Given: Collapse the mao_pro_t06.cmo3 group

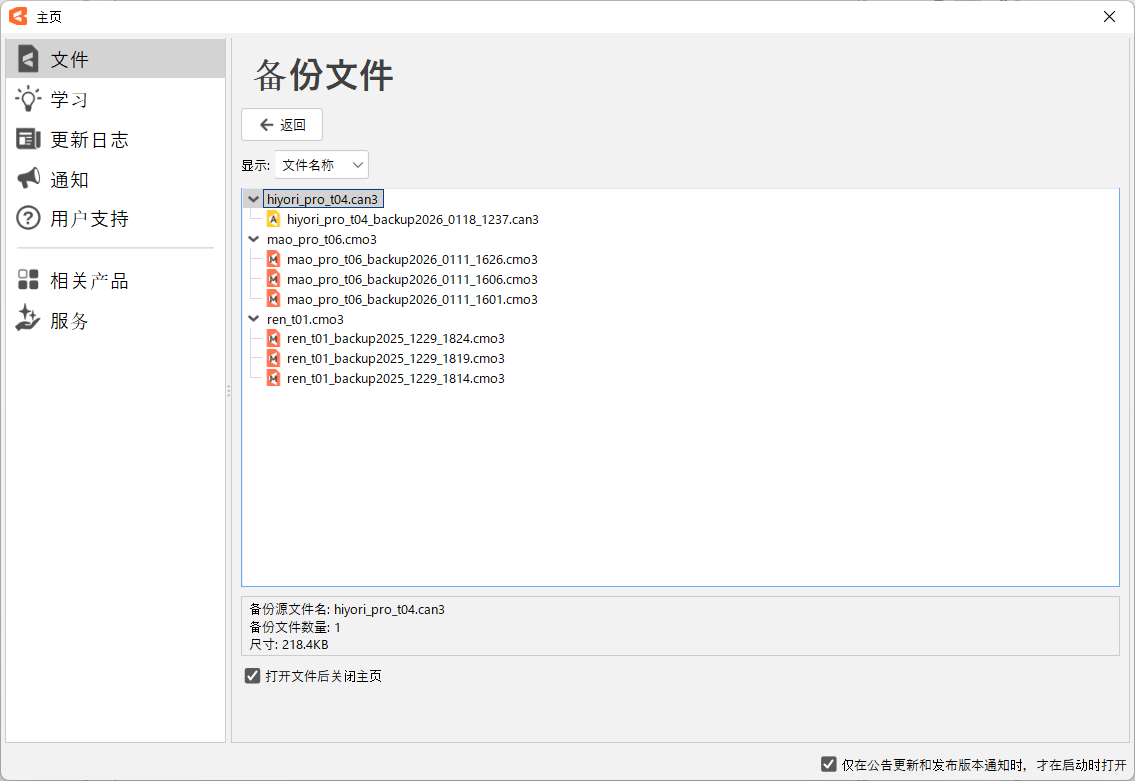Looking at the screenshot, I should tap(254, 239).
